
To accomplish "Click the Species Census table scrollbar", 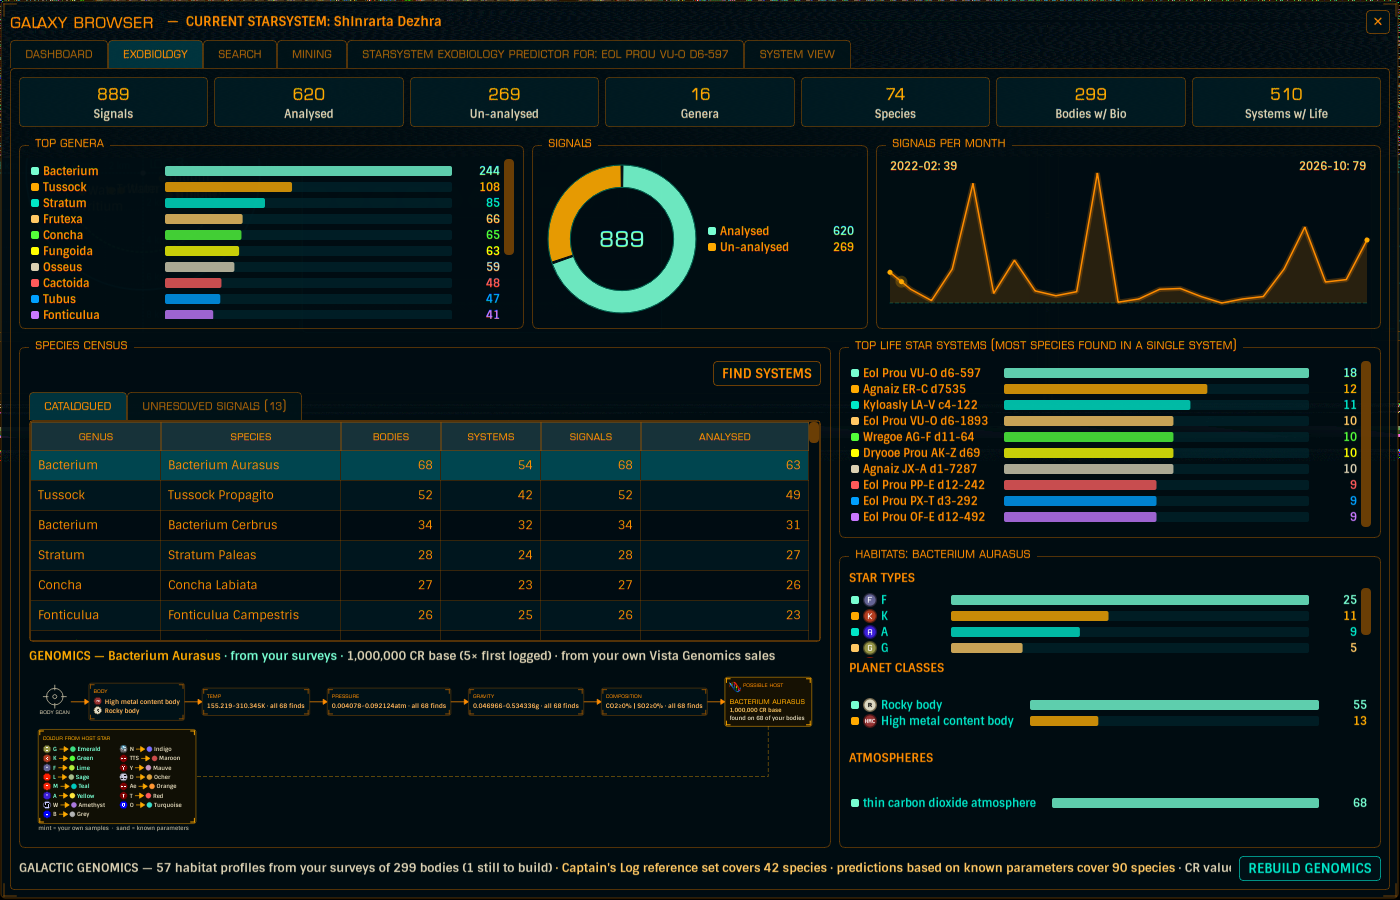I will point(814,433).
